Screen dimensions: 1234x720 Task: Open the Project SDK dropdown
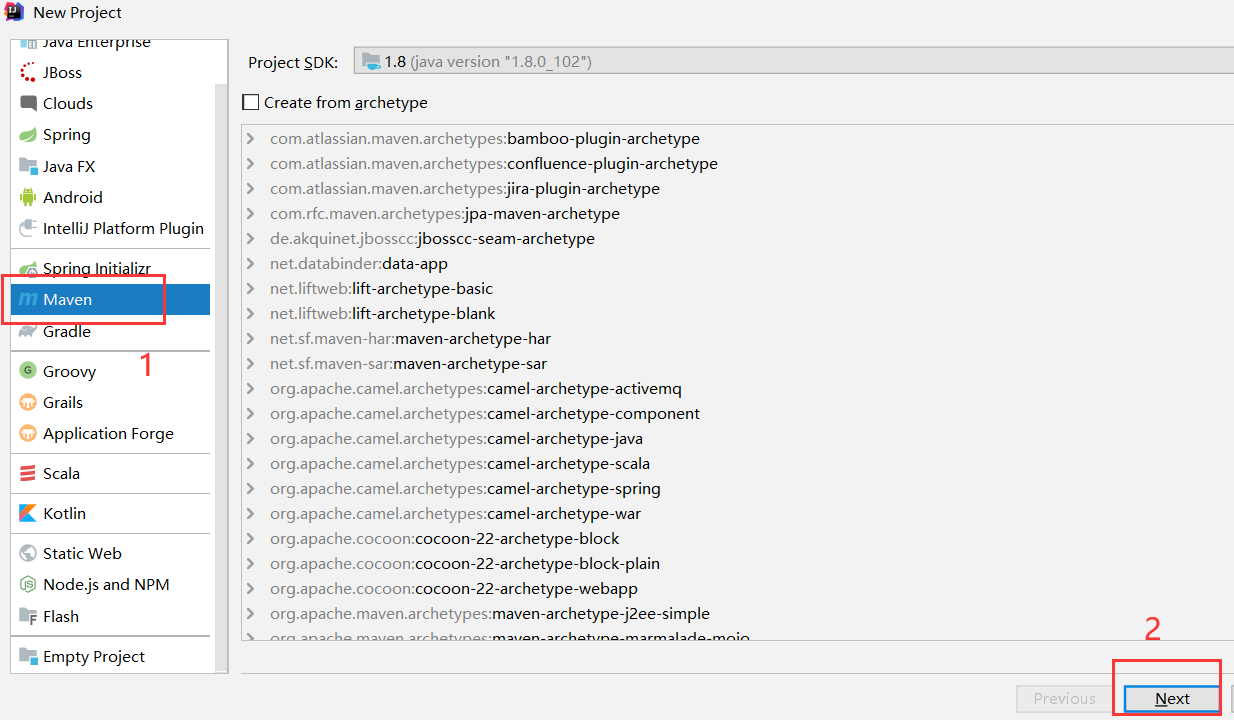pos(792,62)
